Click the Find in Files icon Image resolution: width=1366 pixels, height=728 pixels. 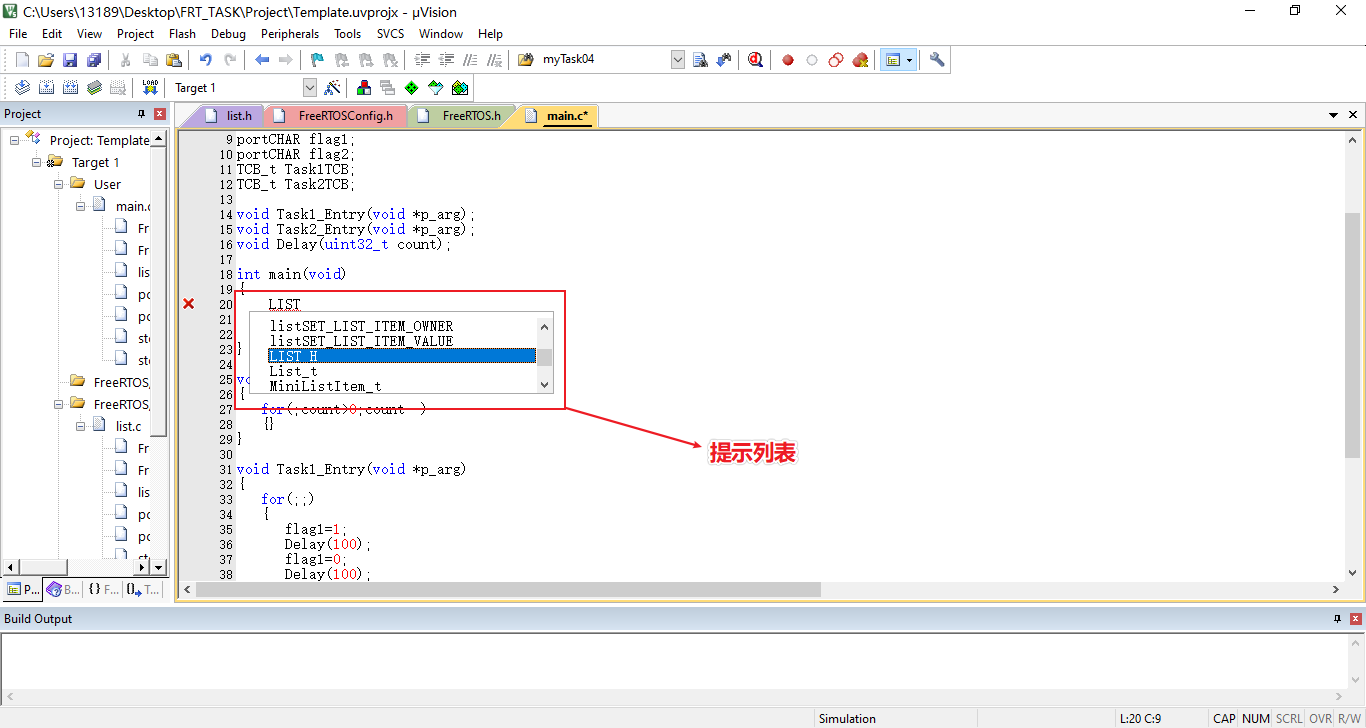pos(526,60)
